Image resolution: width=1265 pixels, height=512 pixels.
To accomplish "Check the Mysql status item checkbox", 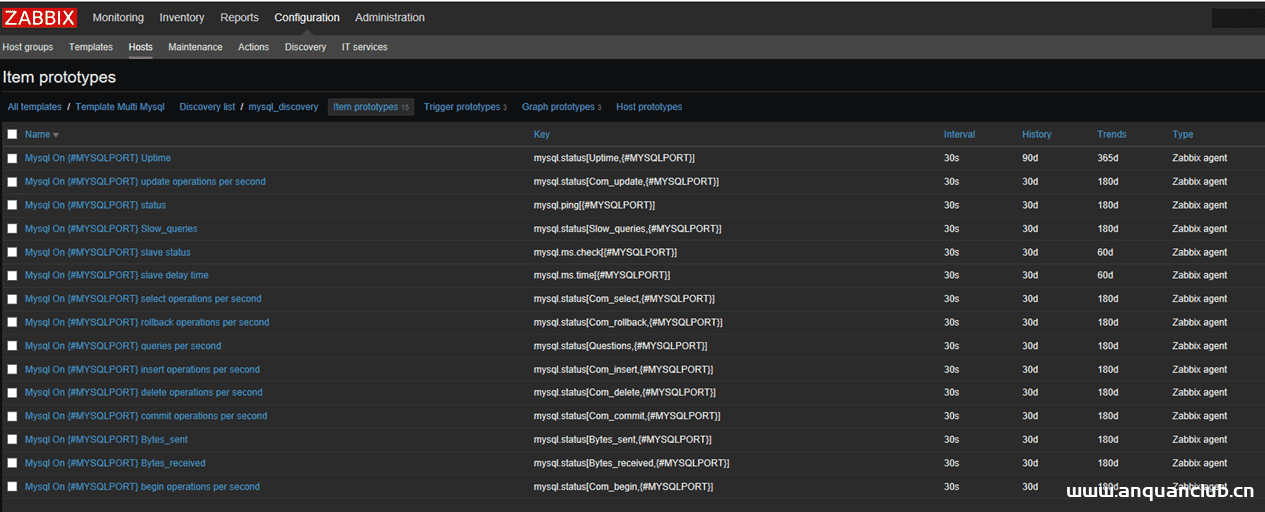I will [12, 205].
